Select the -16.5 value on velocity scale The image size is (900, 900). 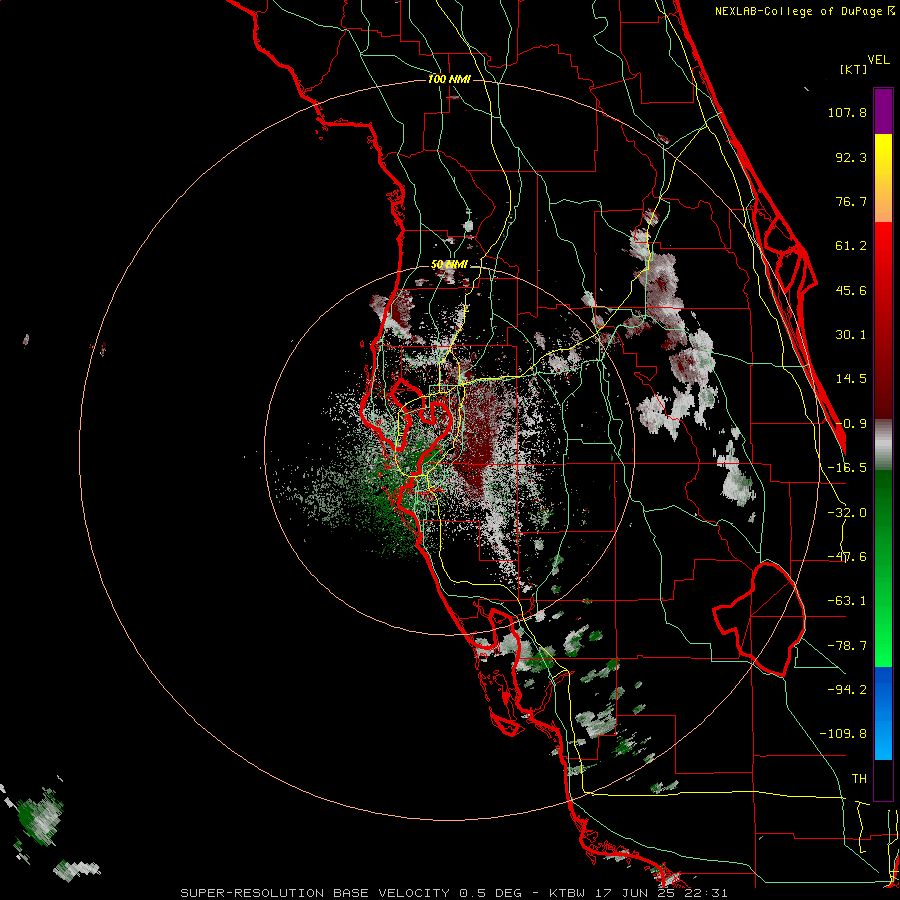click(x=847, y=468)
